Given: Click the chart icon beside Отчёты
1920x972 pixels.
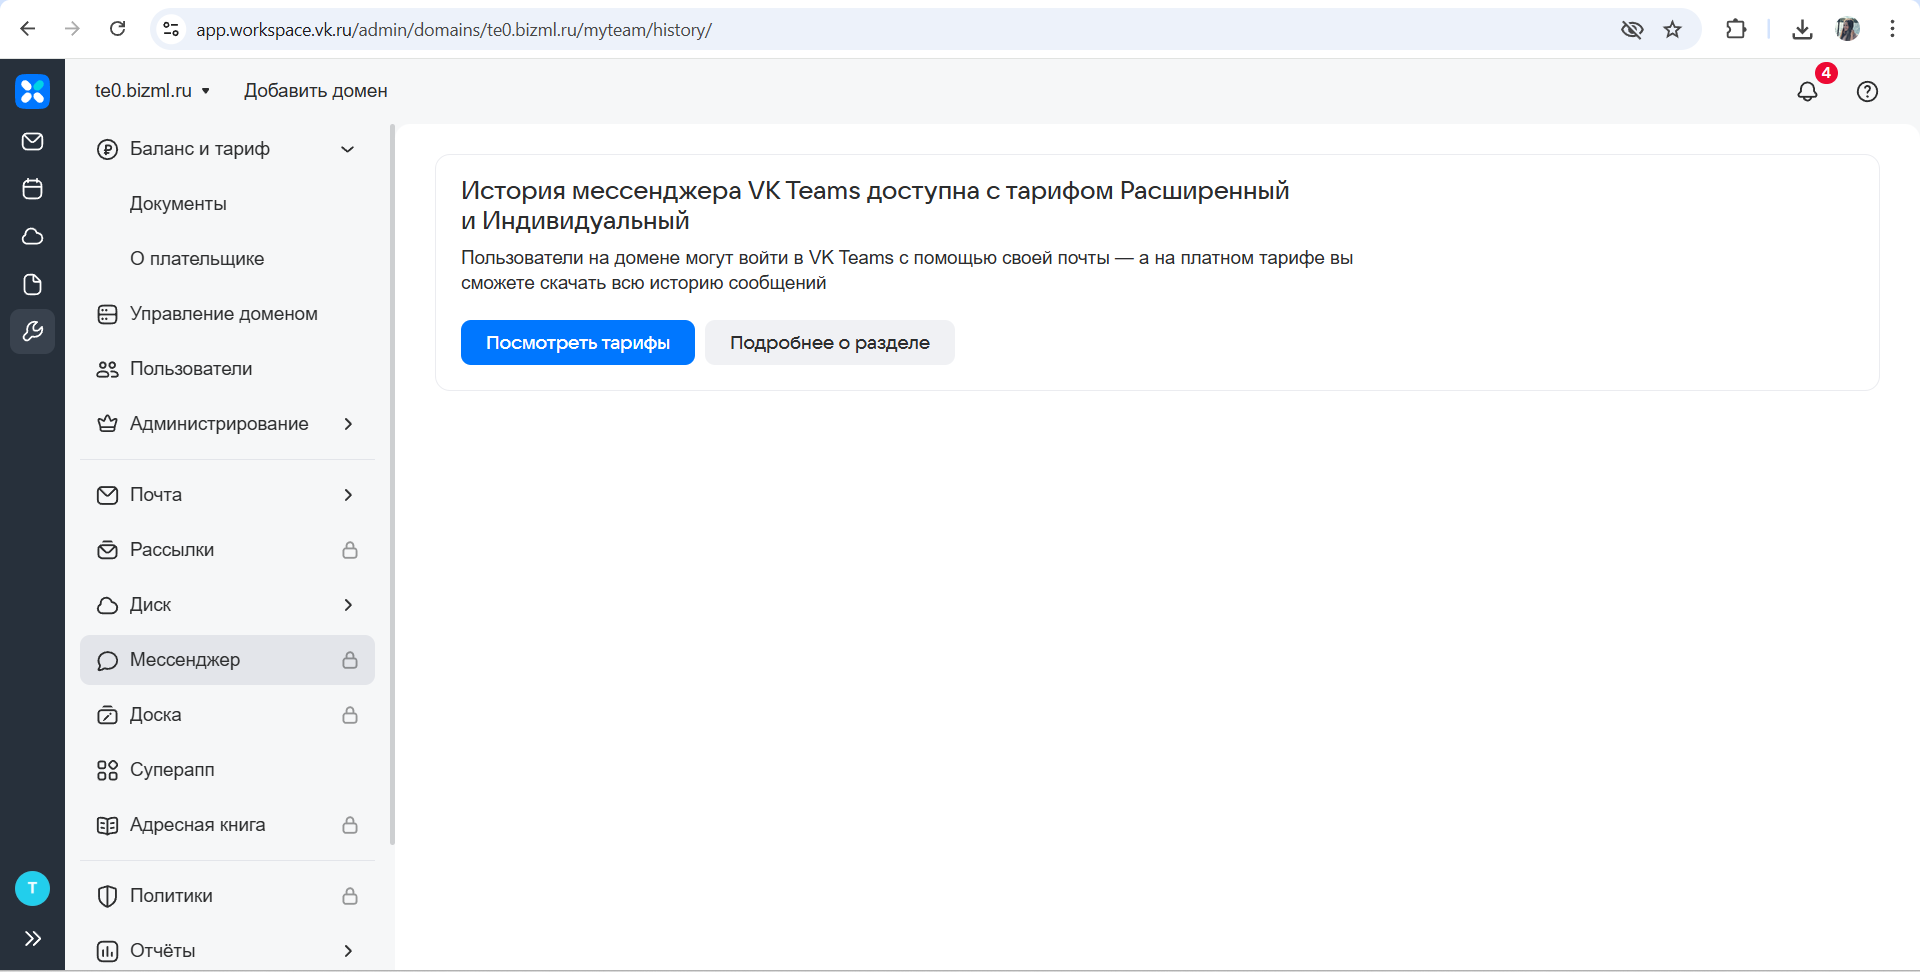Looking at the screenshot, I should [107, 951].
